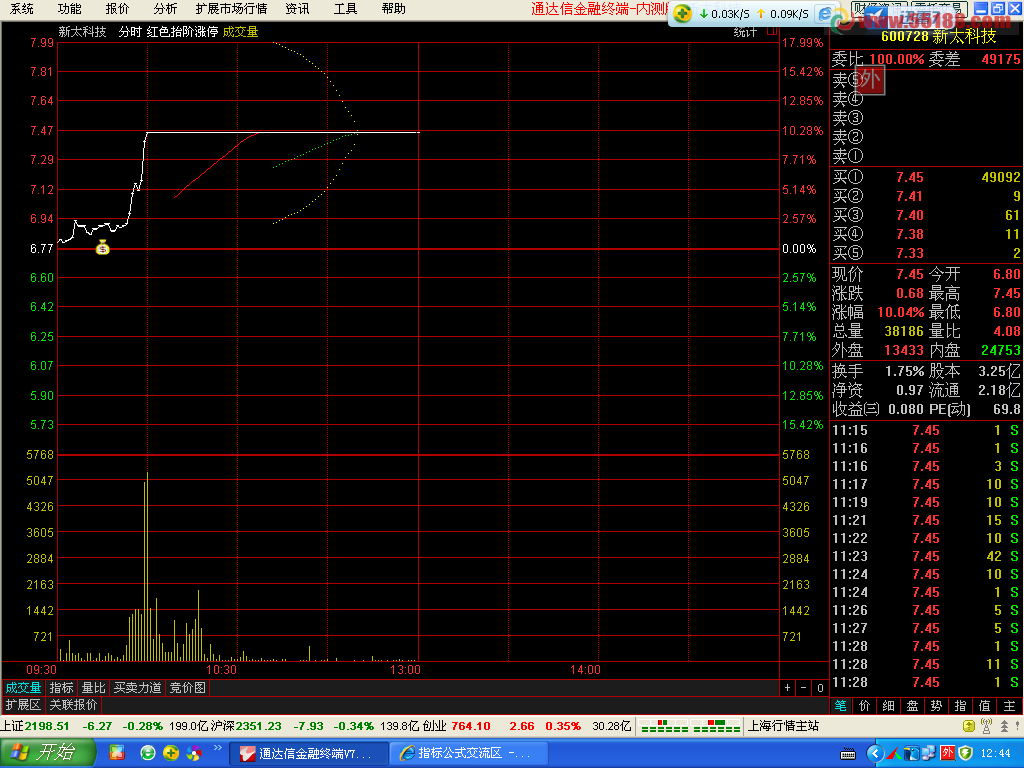
Task: Click the yellow message icon in status bar
Action: [x=969, y=726]
